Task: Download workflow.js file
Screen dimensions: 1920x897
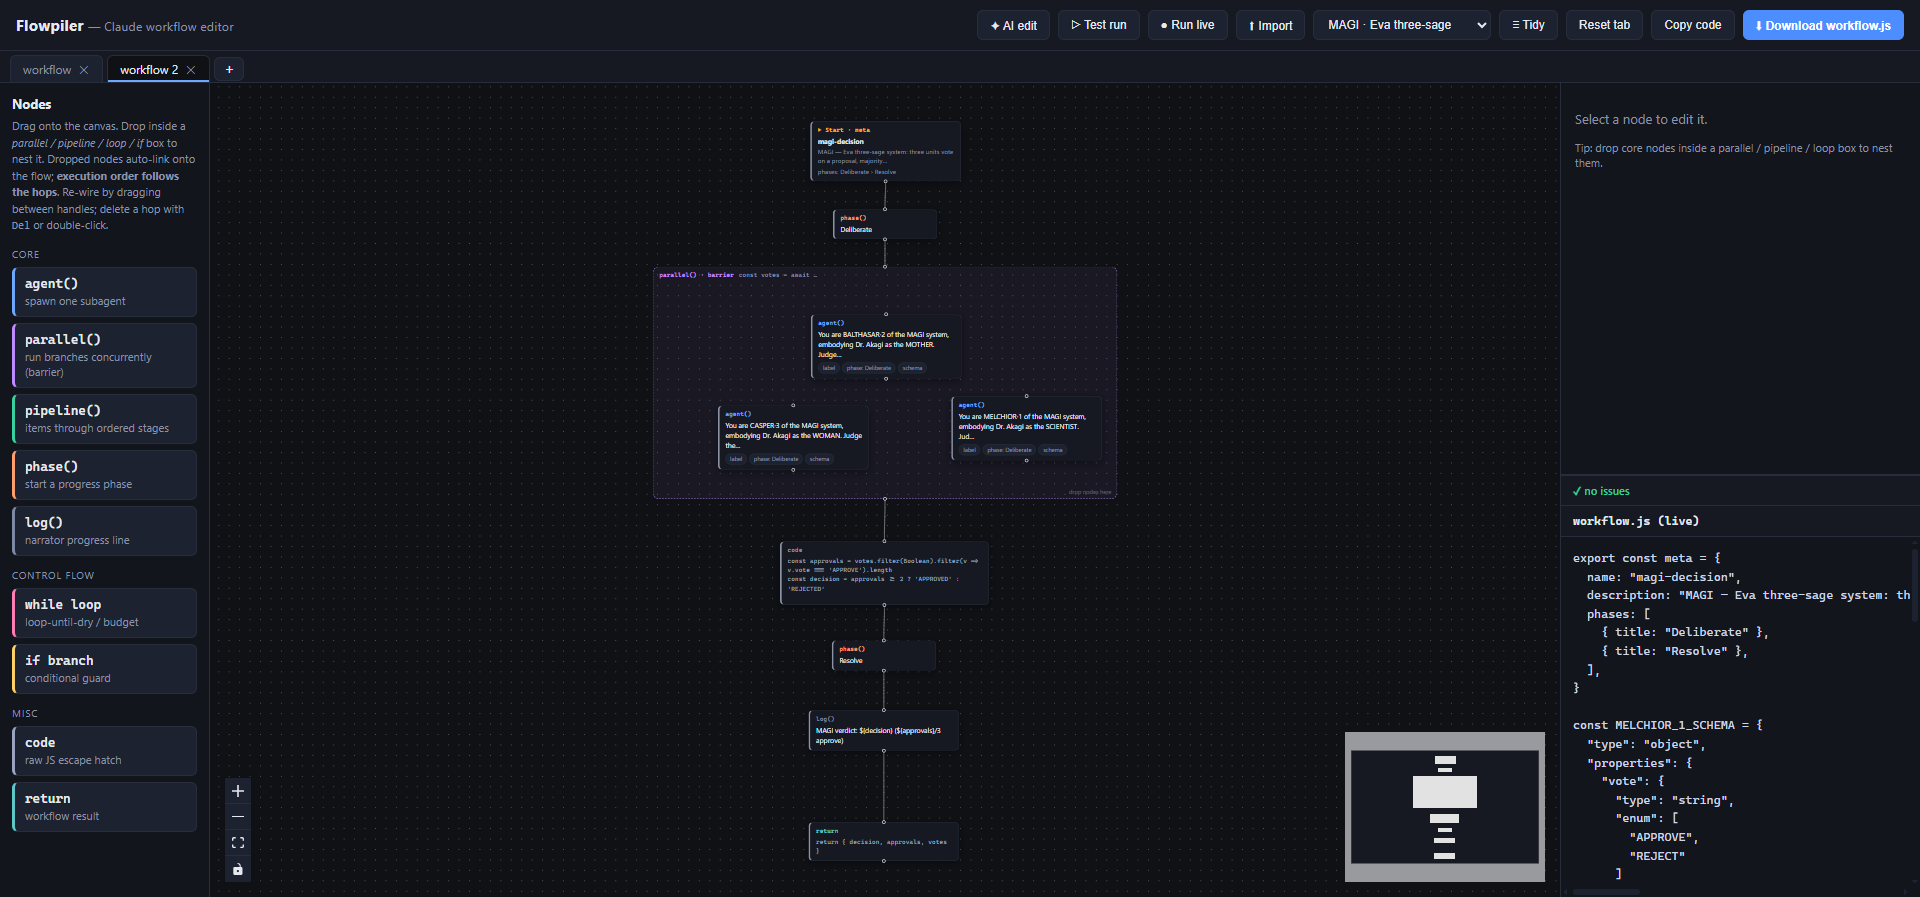Action: click(x=1823, y=25)
